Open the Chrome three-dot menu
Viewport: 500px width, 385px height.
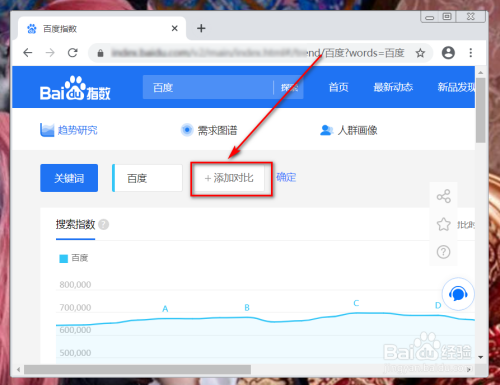point(471,53)
